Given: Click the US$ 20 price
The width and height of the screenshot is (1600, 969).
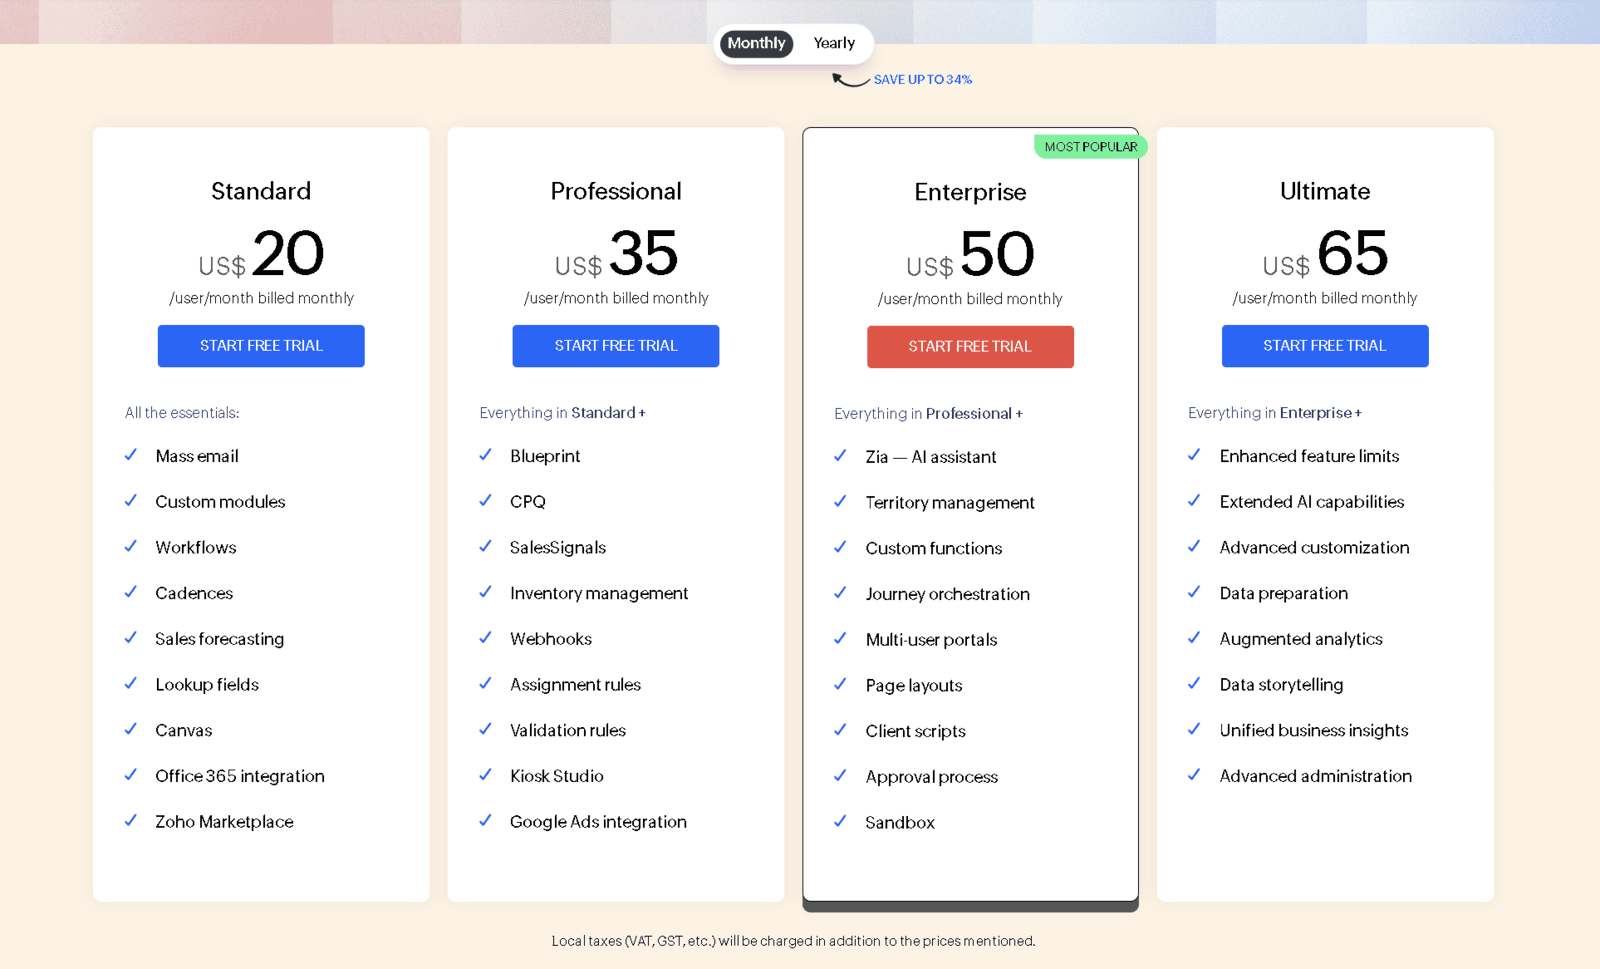Looking at the screenshot, I should (261, 254).
